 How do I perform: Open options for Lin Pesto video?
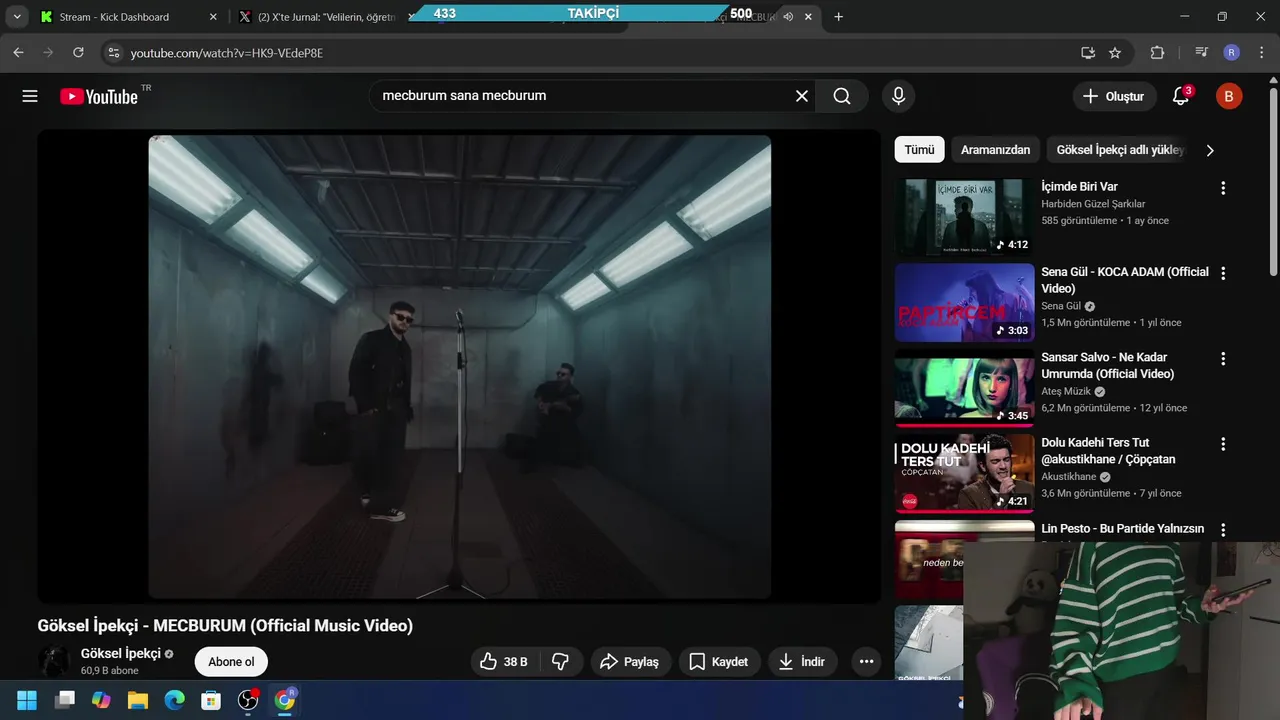1222,530
